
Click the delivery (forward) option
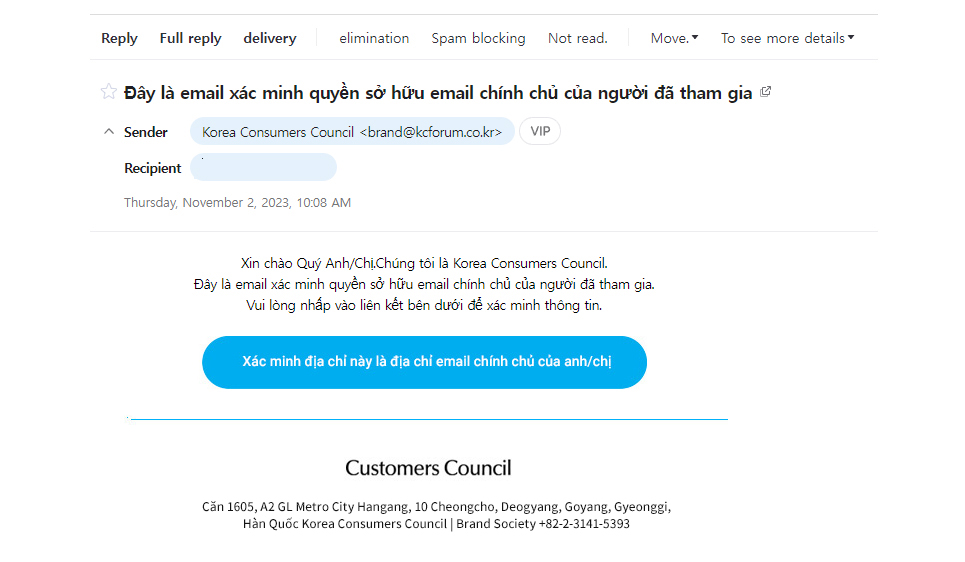[x=269, y=38]
